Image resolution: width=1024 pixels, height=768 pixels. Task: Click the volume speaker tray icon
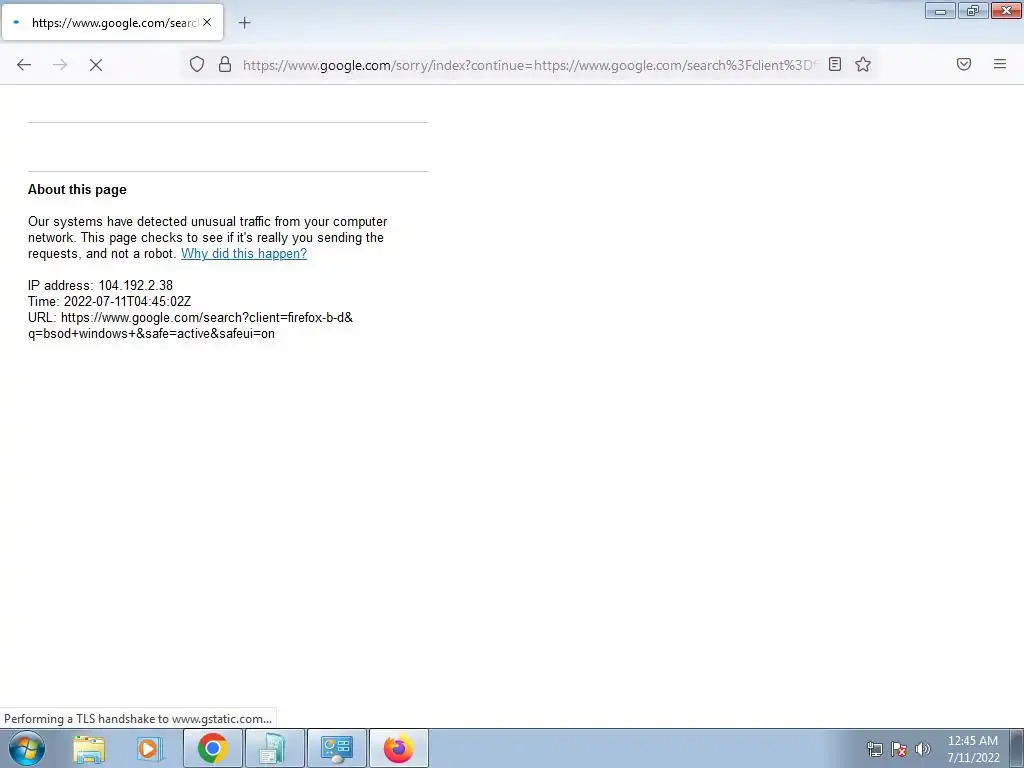click(x=923, y=749)
